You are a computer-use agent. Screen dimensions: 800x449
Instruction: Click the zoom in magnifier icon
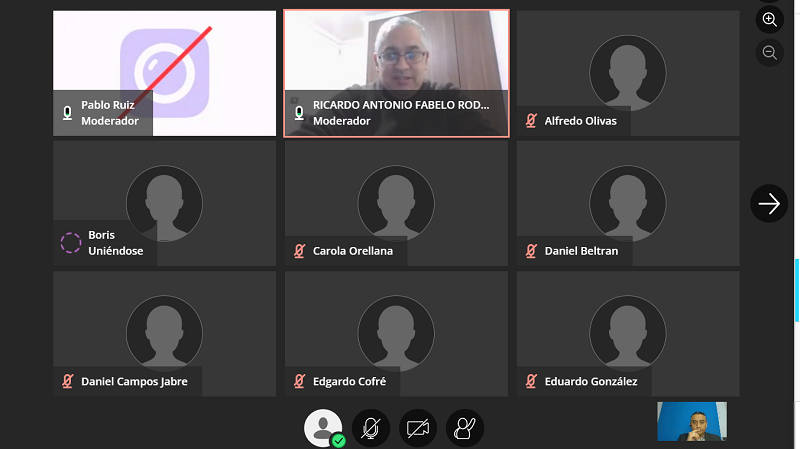tap(769, 20)
